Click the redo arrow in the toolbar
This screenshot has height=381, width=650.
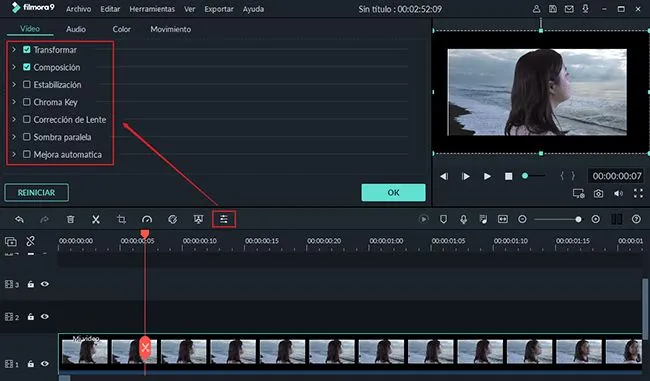pyautogui.click(x=44, y=219)
